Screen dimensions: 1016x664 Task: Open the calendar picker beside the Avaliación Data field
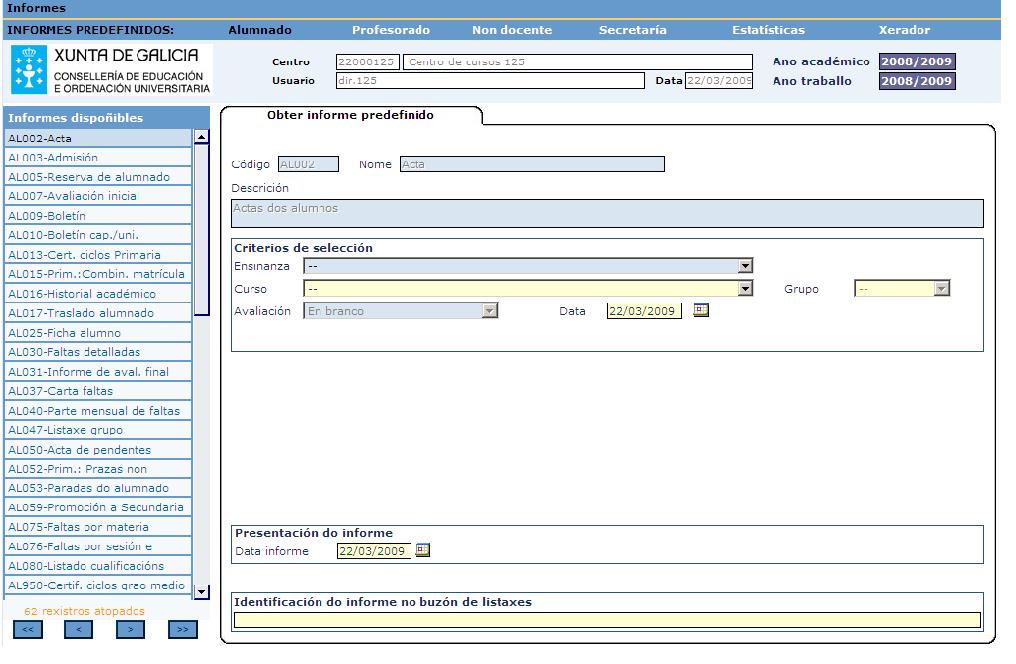700,311
